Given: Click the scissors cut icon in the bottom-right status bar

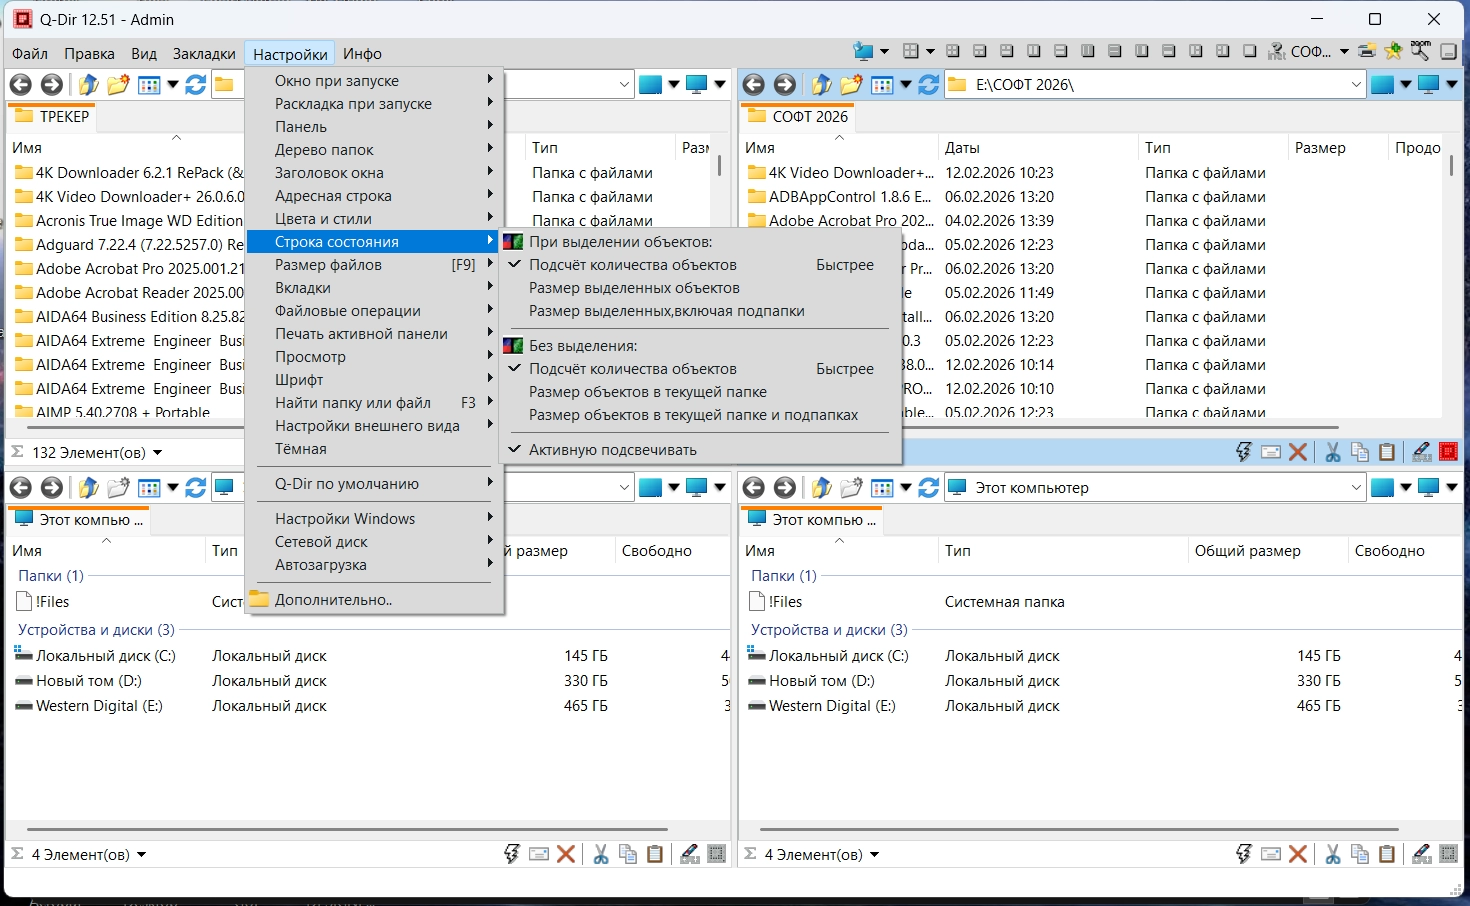Looking at the screenshot, I should [x=1333, y=854].
